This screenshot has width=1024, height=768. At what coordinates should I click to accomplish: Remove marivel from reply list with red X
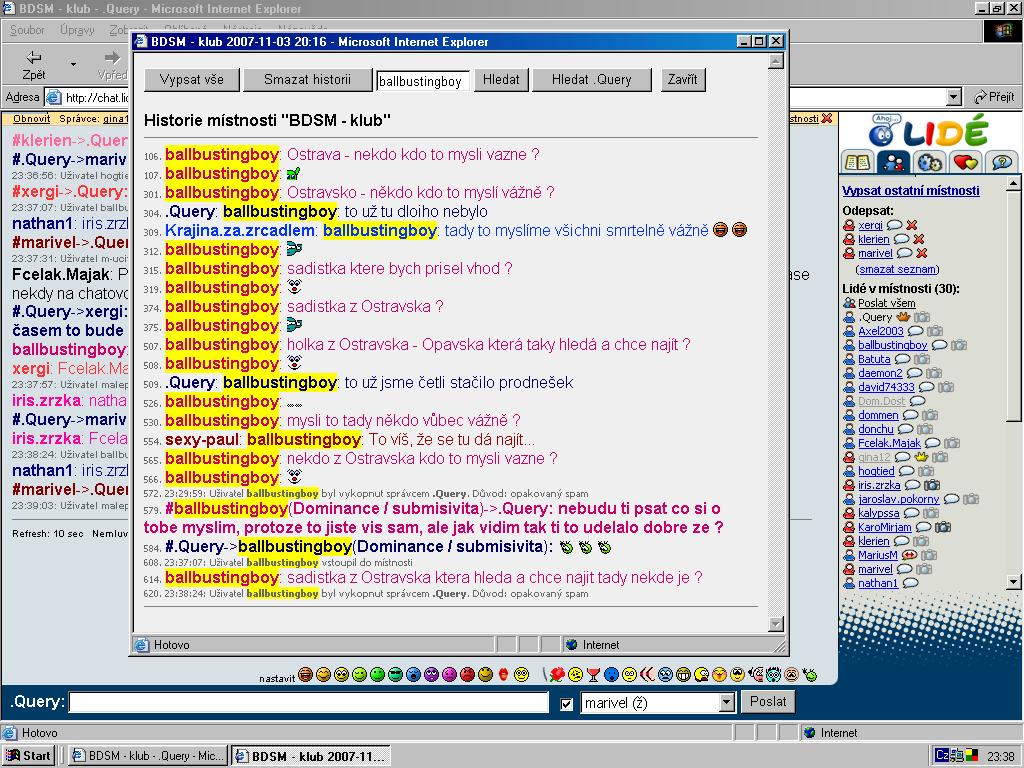tap(921, 253)
